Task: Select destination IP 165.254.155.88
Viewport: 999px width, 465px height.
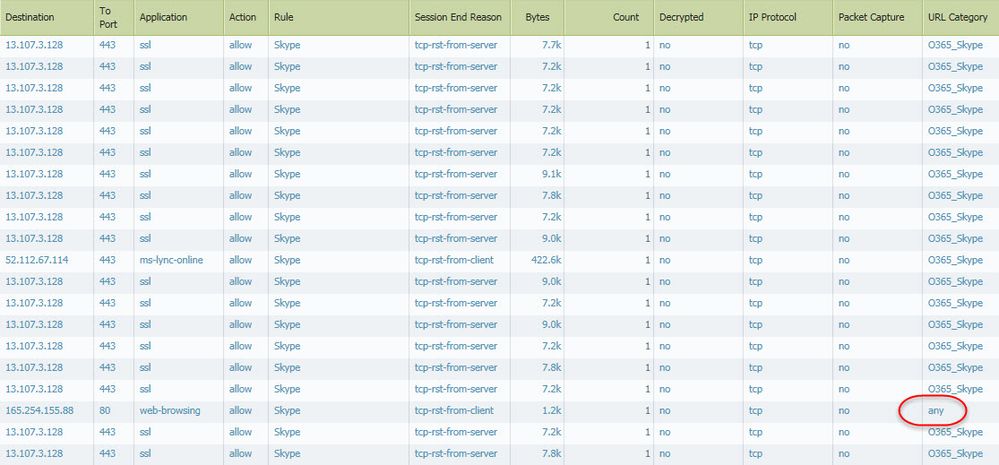Action: pyautogui.click(x=39, y=410)
